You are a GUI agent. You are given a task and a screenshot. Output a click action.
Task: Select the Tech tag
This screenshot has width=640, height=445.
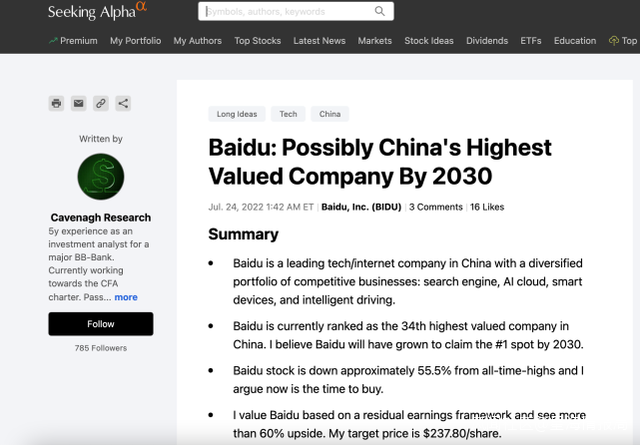tap(288, 114)
